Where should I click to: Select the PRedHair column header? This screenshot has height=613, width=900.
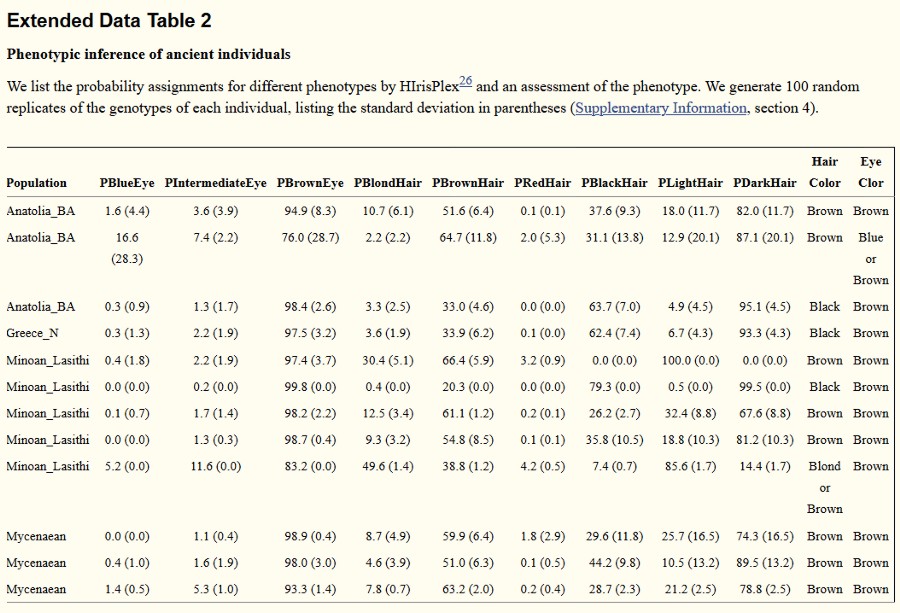click(x=543, y=183)
